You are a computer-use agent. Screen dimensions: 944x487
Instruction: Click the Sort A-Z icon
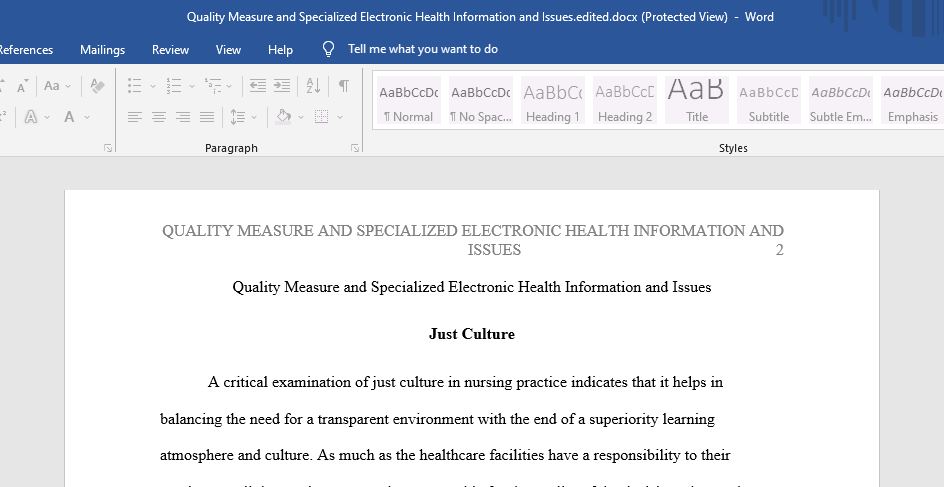pyautogui.click(x=313, y=86)
